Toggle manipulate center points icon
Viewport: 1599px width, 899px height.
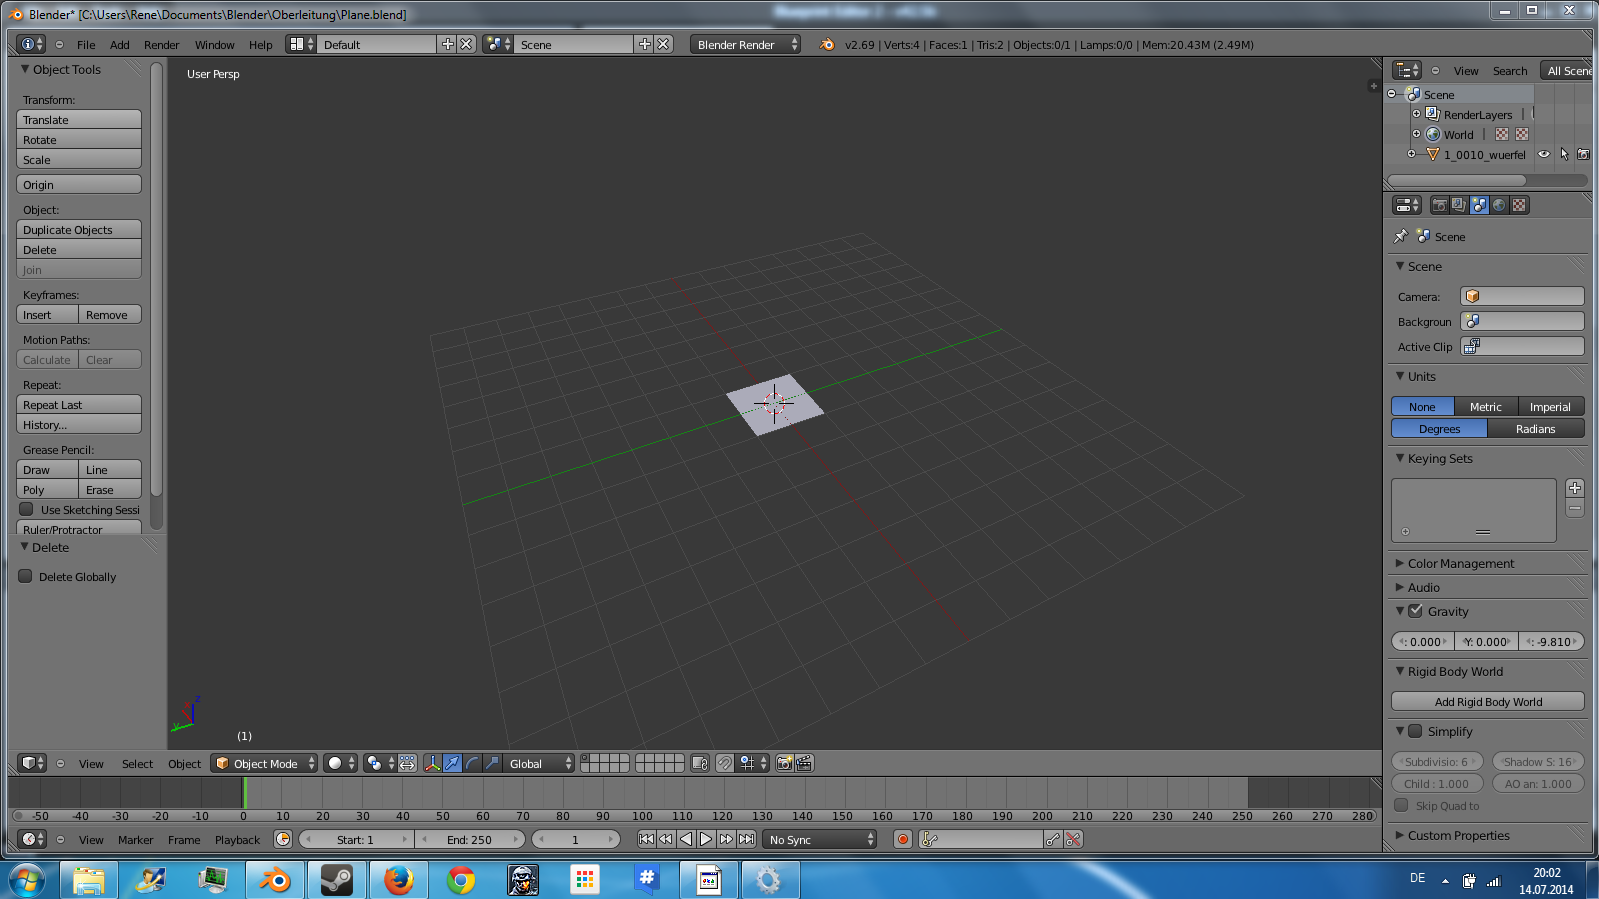pyautogui.click(x=407, y=763)
